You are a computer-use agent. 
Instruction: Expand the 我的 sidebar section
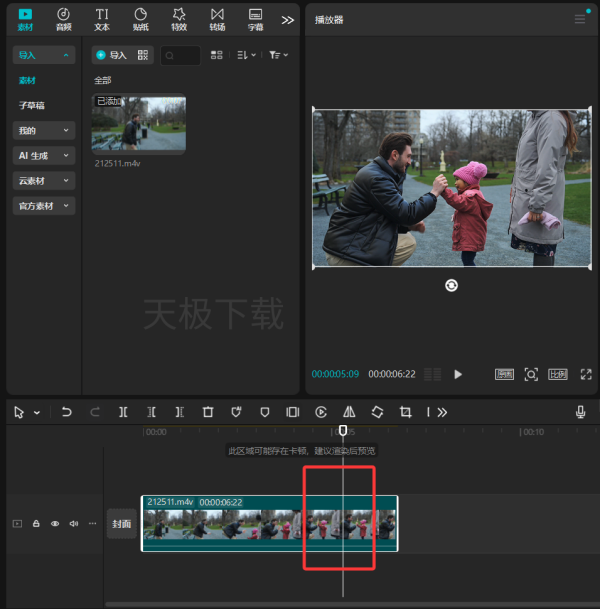click(x=44, y=130)
